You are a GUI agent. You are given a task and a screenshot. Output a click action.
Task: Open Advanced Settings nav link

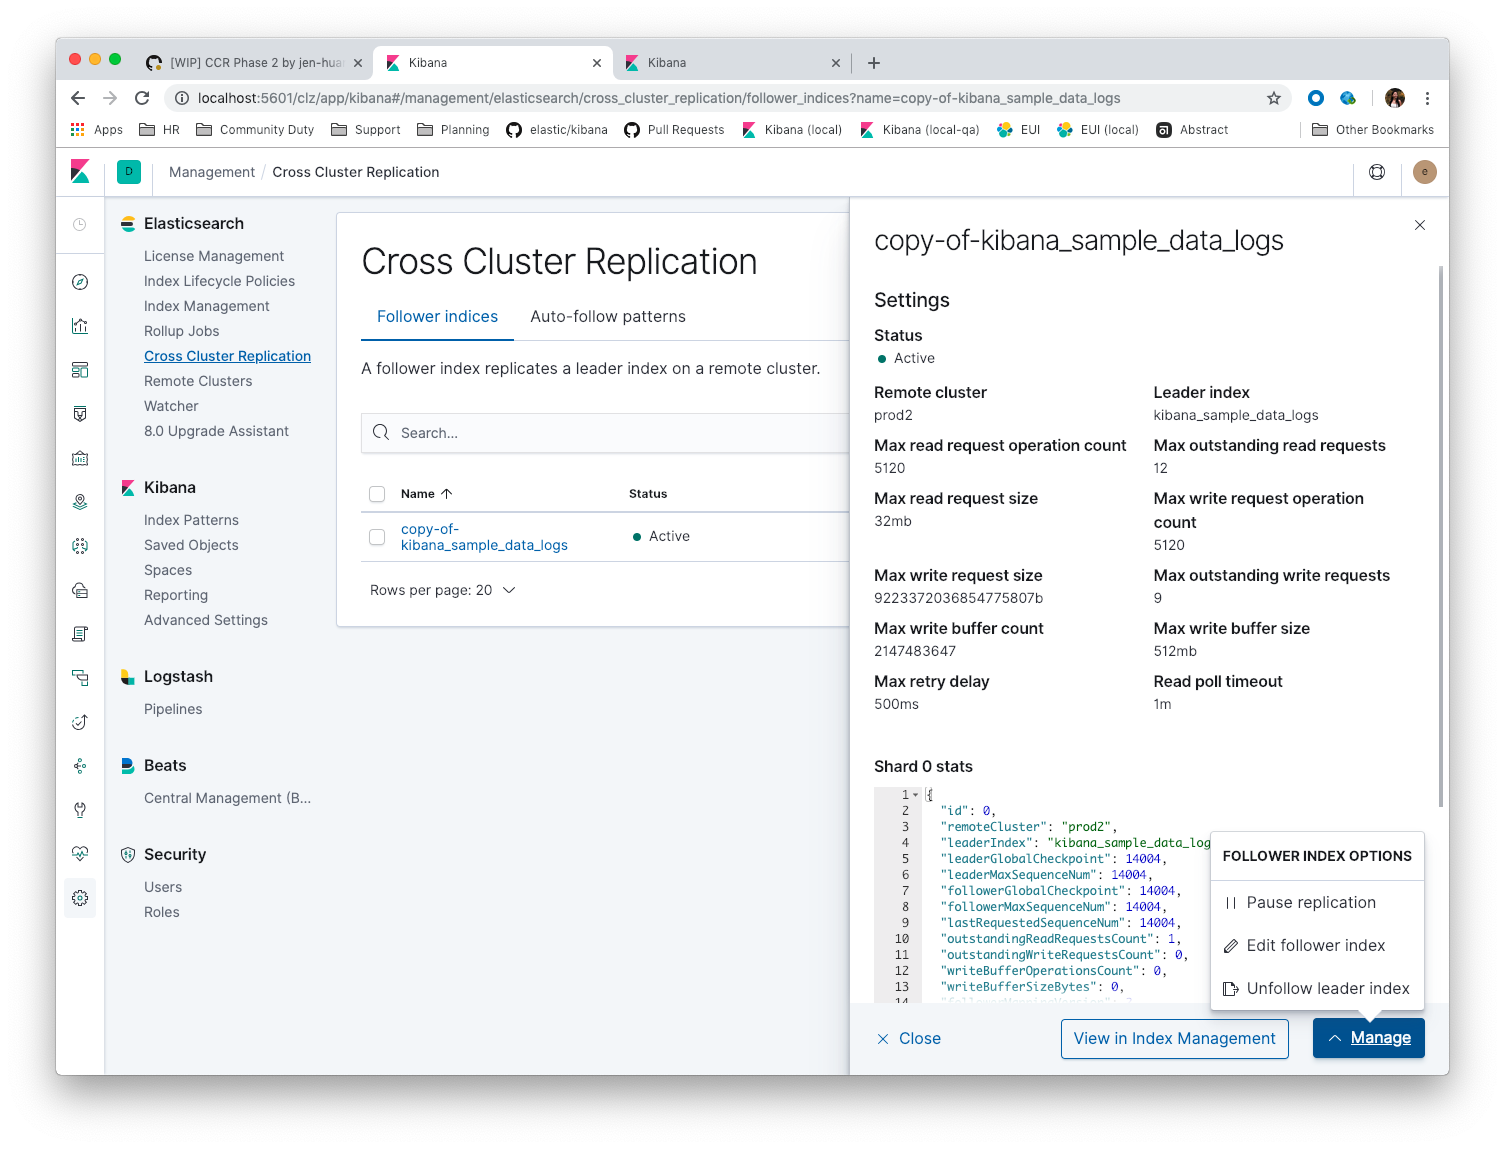[x=206, y=620]
